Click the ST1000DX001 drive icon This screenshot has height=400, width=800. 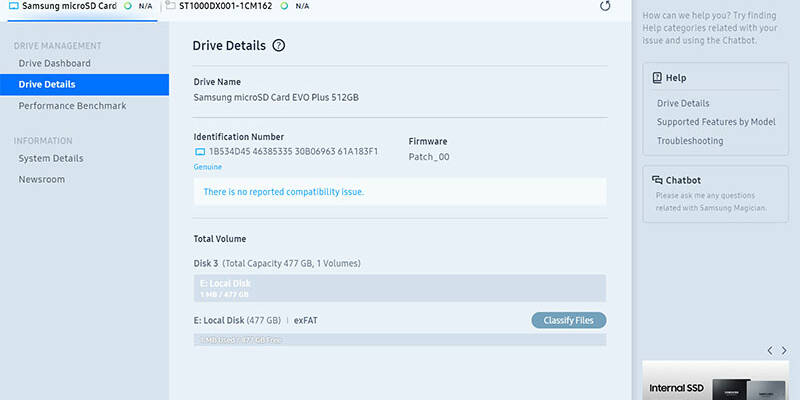coord(170,6)
